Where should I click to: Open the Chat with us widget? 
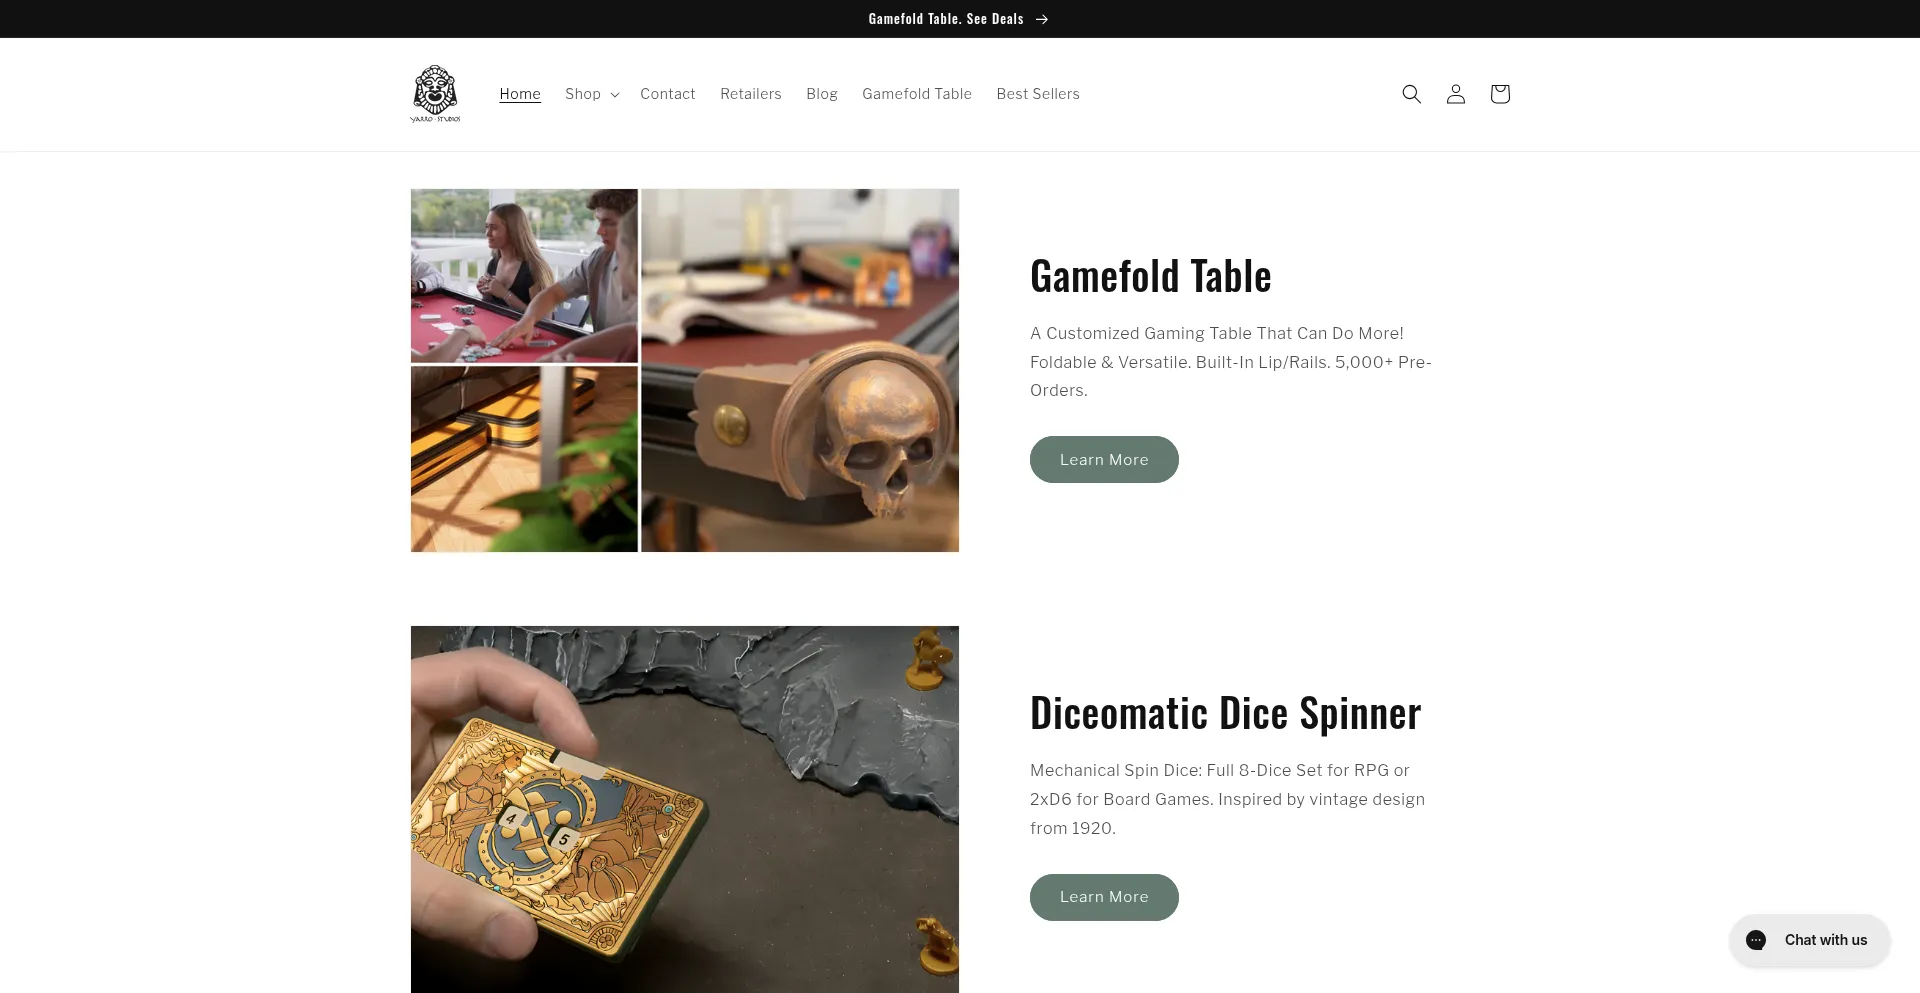tap(1809, 940)
